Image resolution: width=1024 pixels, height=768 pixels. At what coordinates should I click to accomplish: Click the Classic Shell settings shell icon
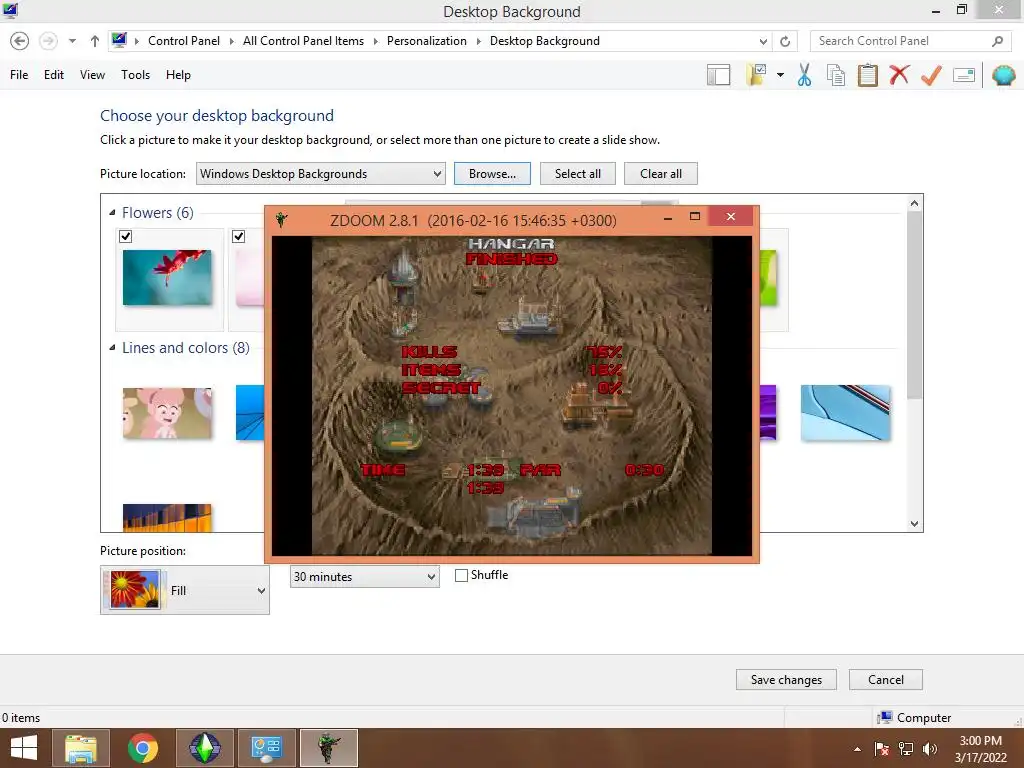click(1003, 75)
